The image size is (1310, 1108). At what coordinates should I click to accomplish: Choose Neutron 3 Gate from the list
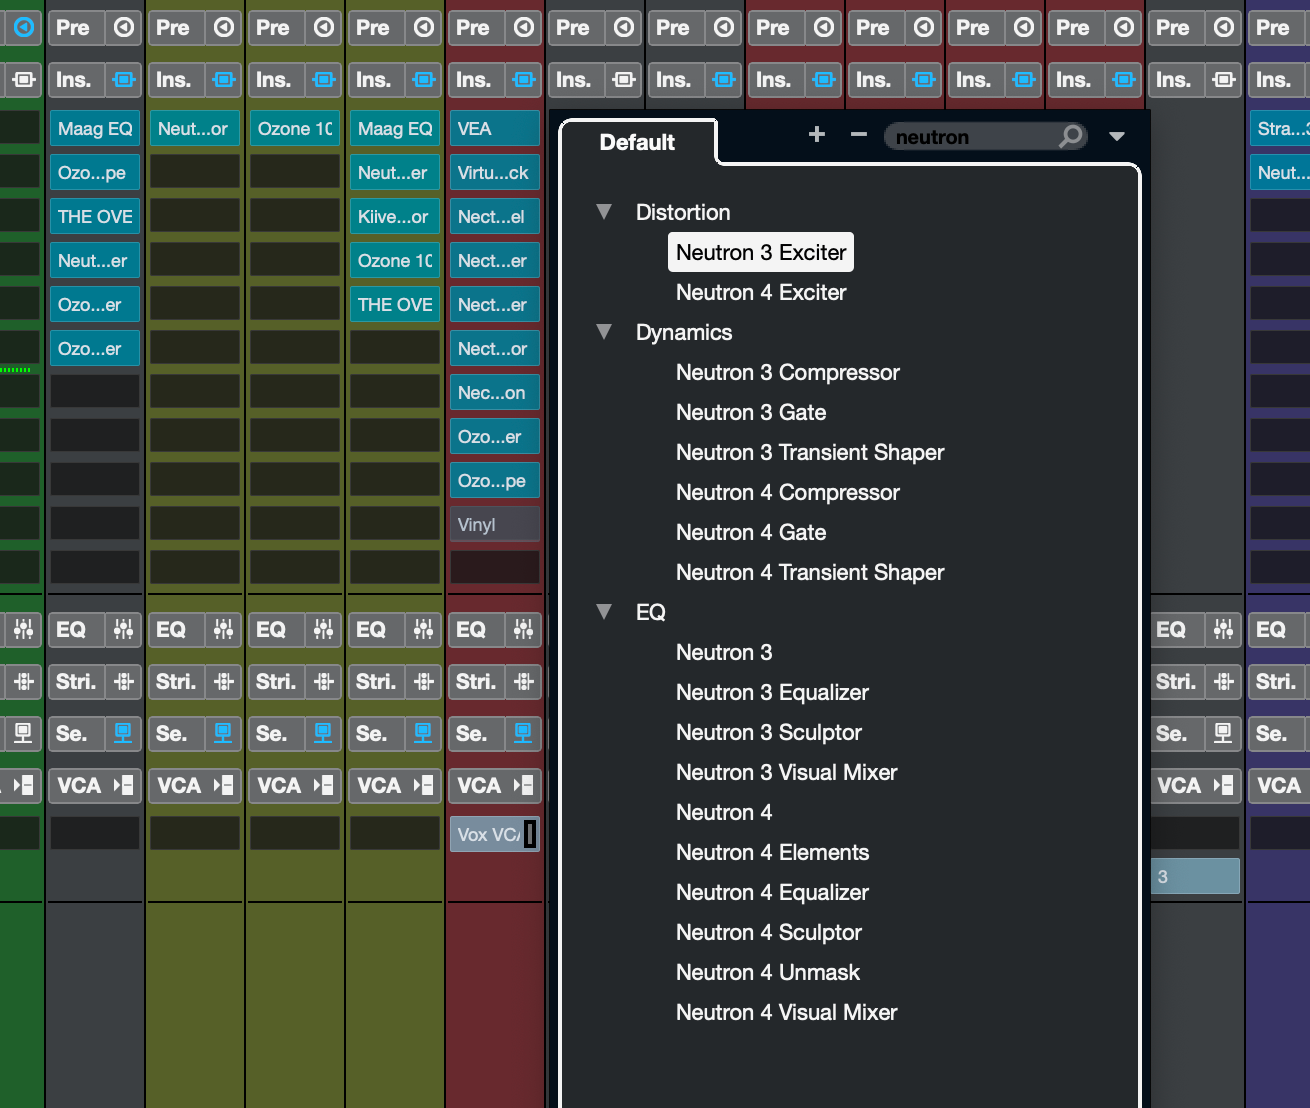[751, 412]
